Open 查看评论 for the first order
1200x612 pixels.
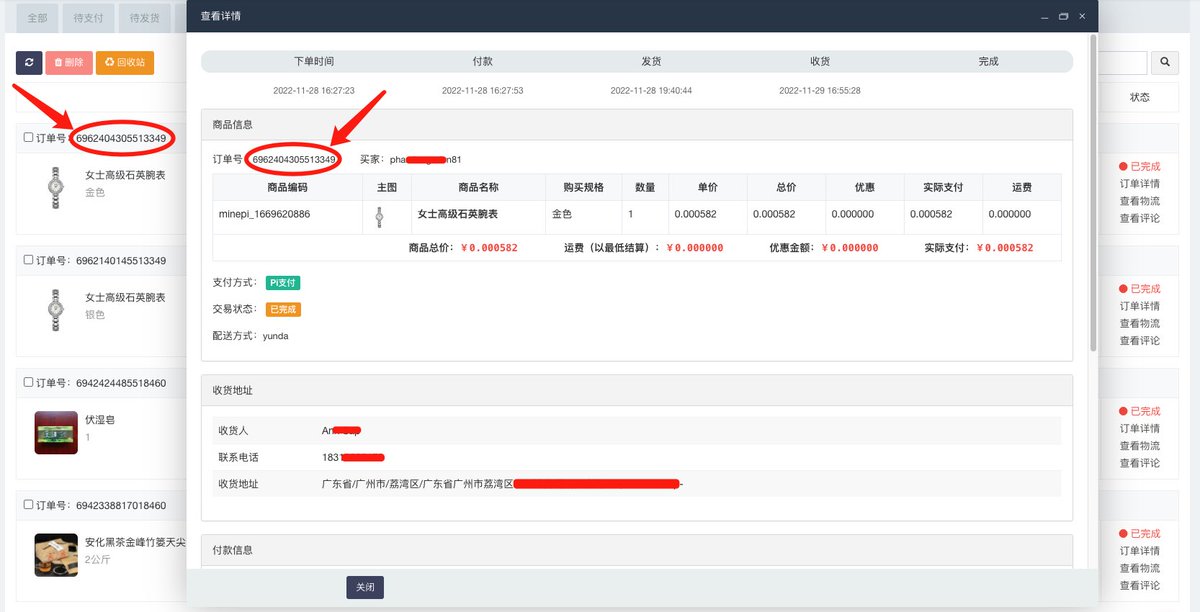click(x=1139, y=218)
